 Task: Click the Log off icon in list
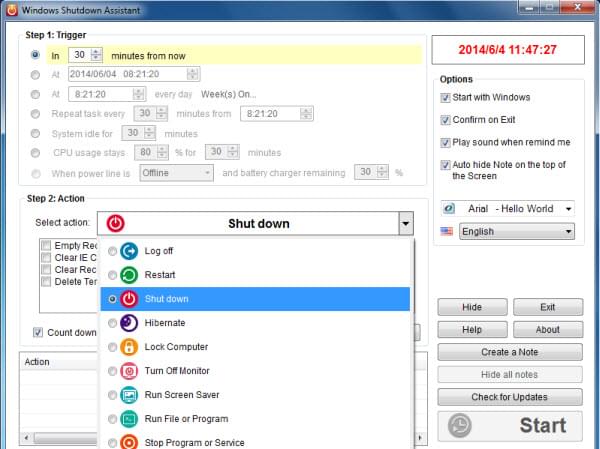pos(129,251)
